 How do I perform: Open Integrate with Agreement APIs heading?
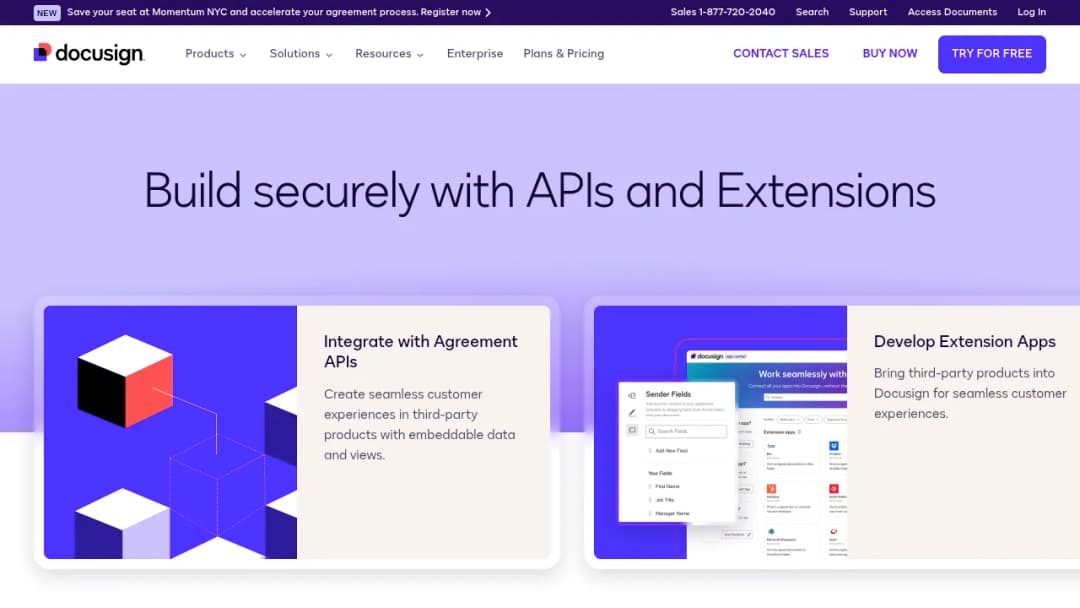tap(420, 351)
